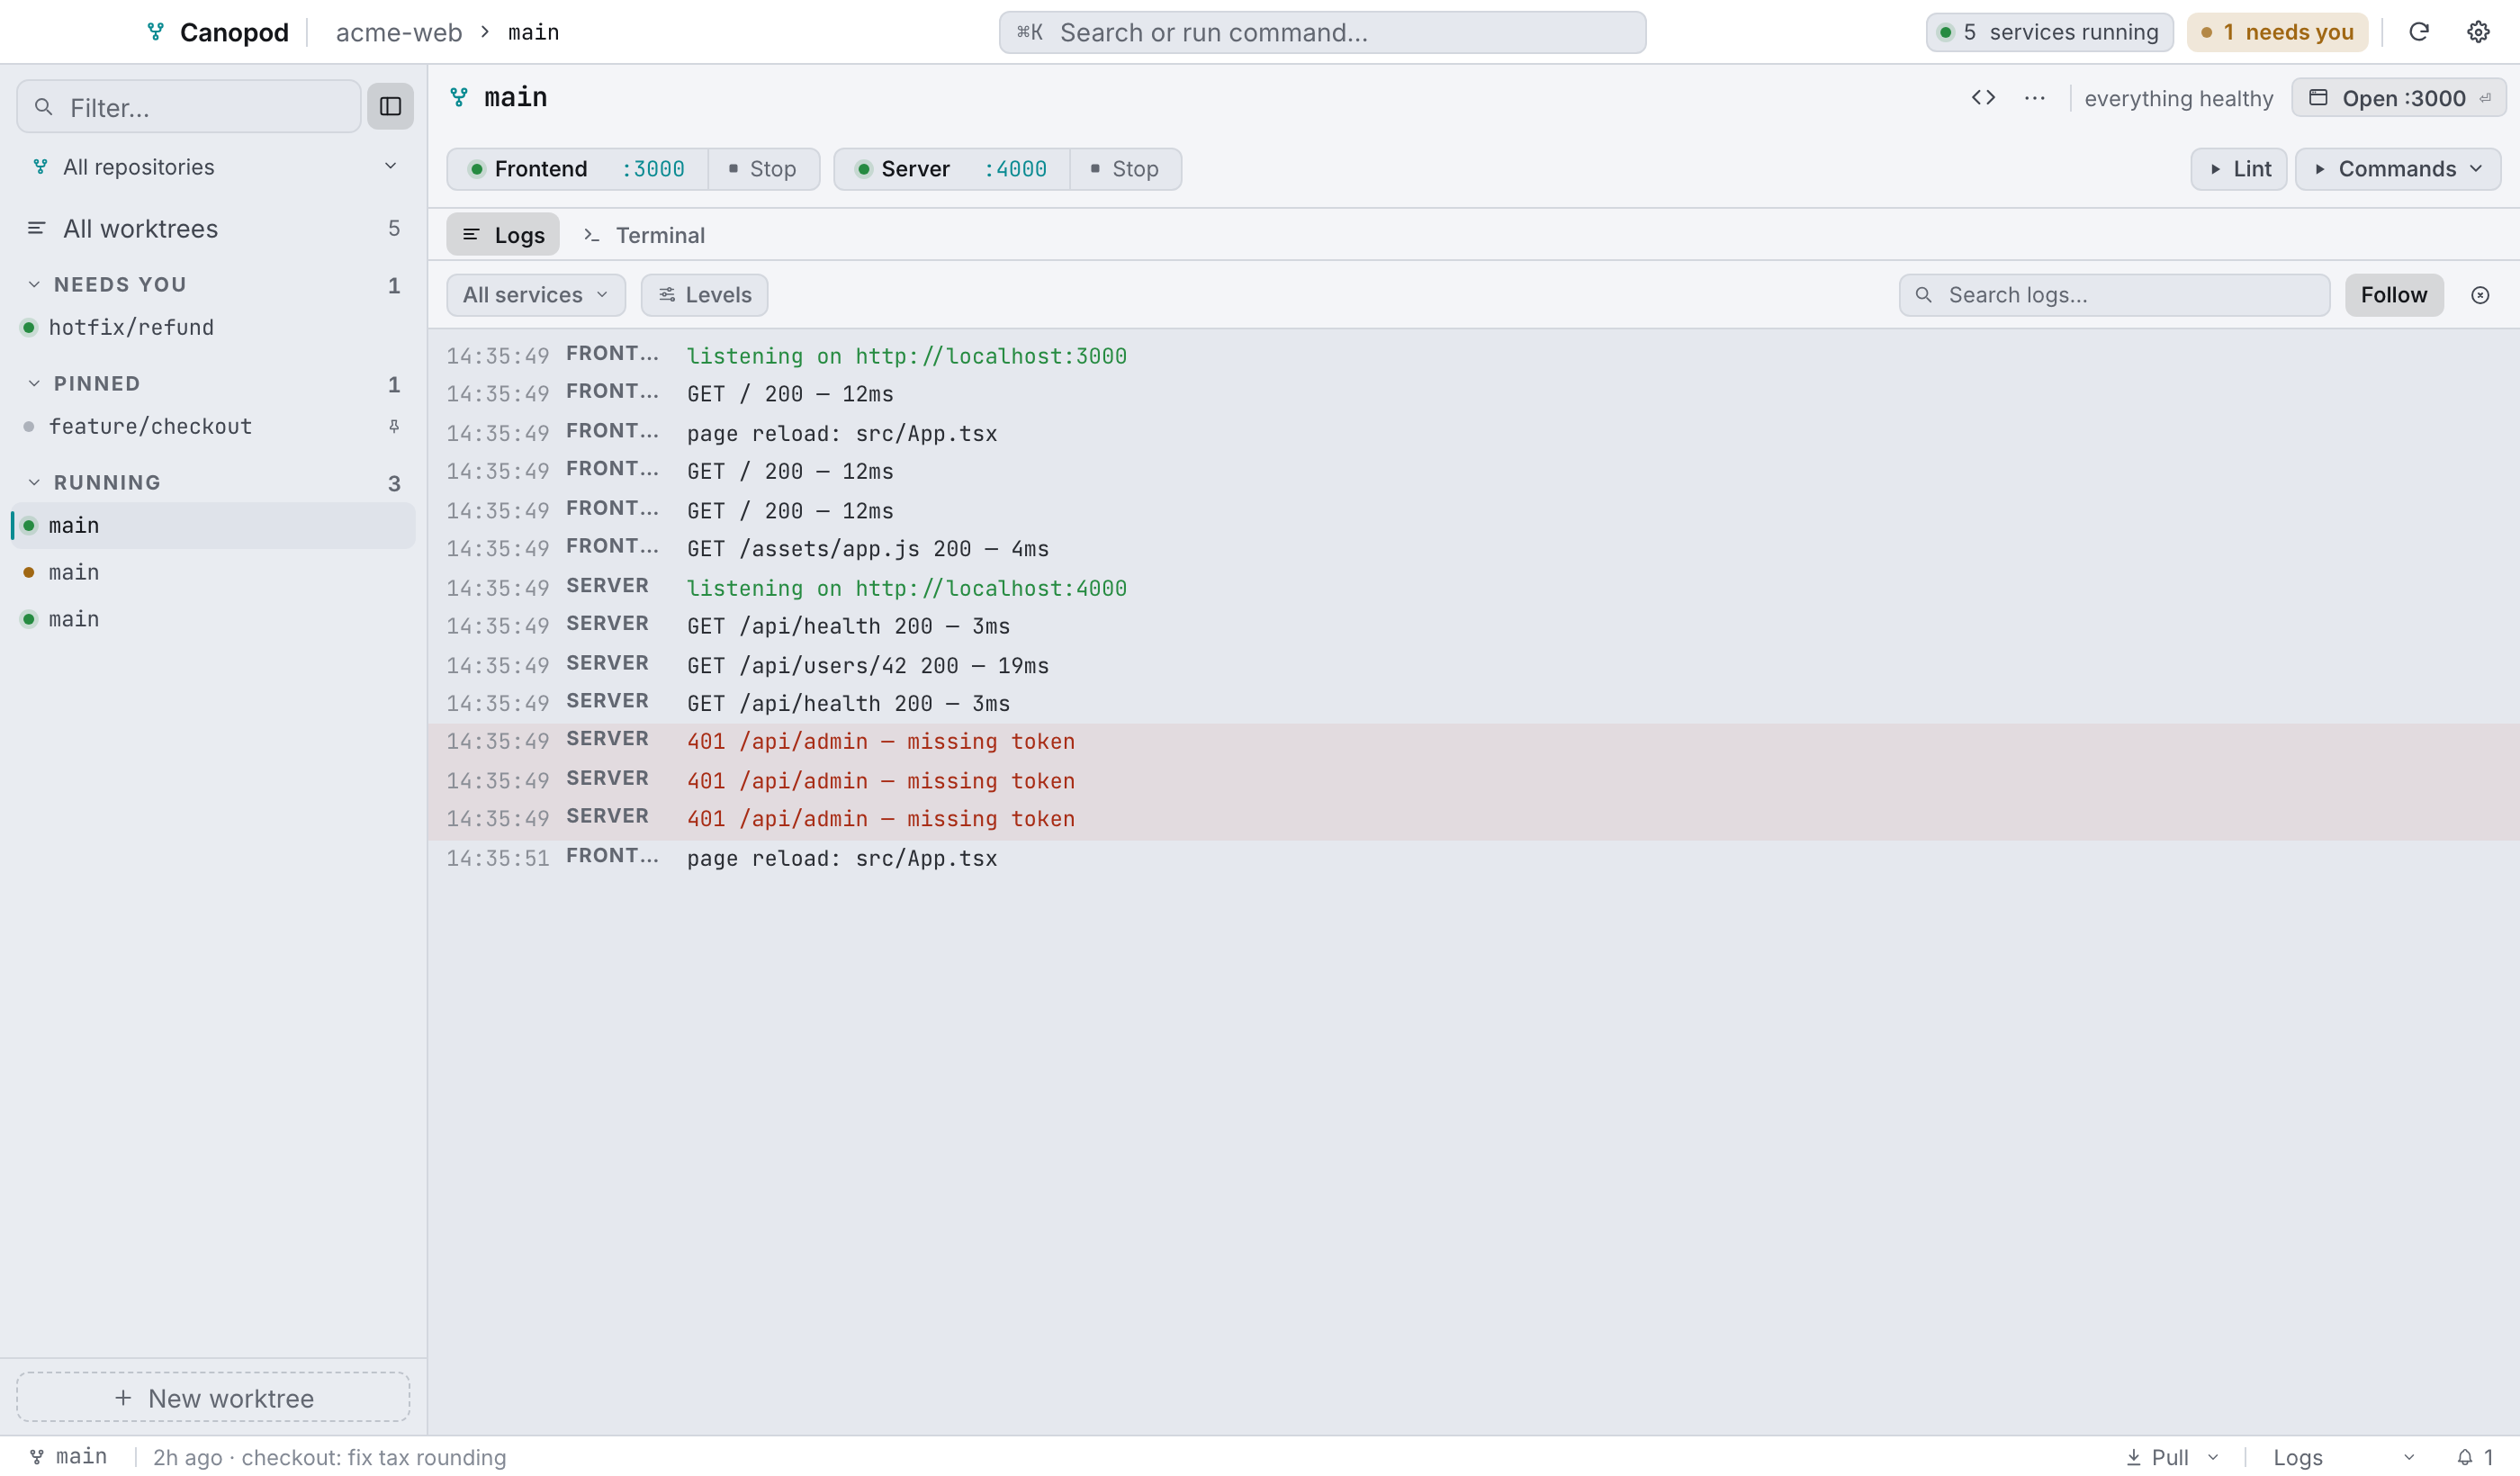
Task: Select the Logs tab
Action: (503, 235)
